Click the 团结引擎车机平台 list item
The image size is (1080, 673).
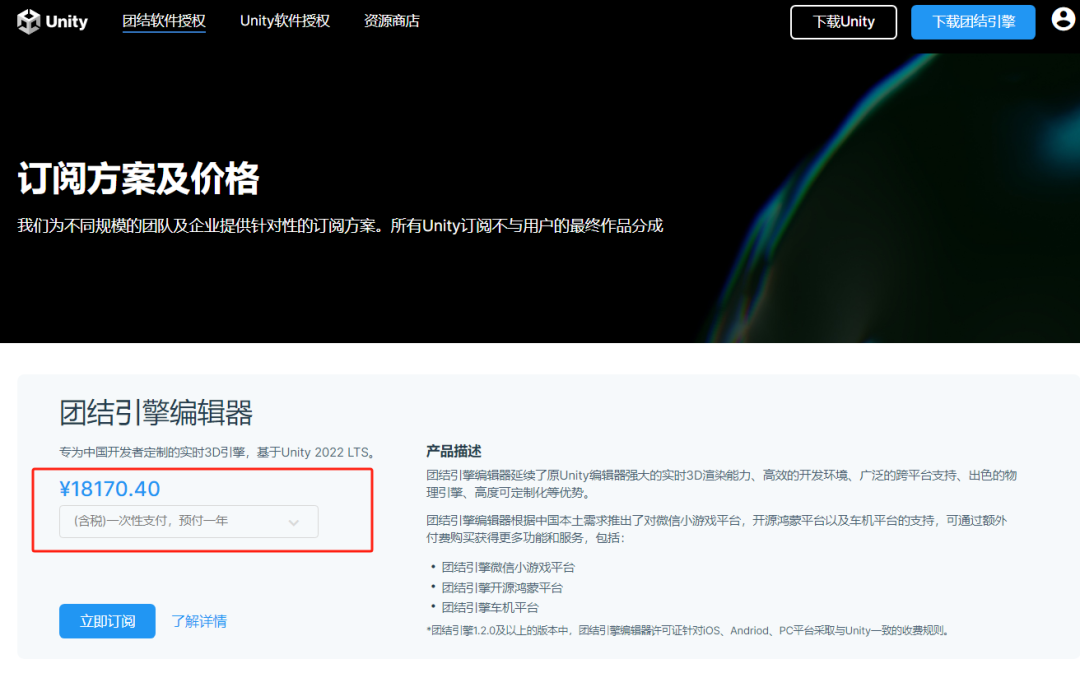pos(490,608)
